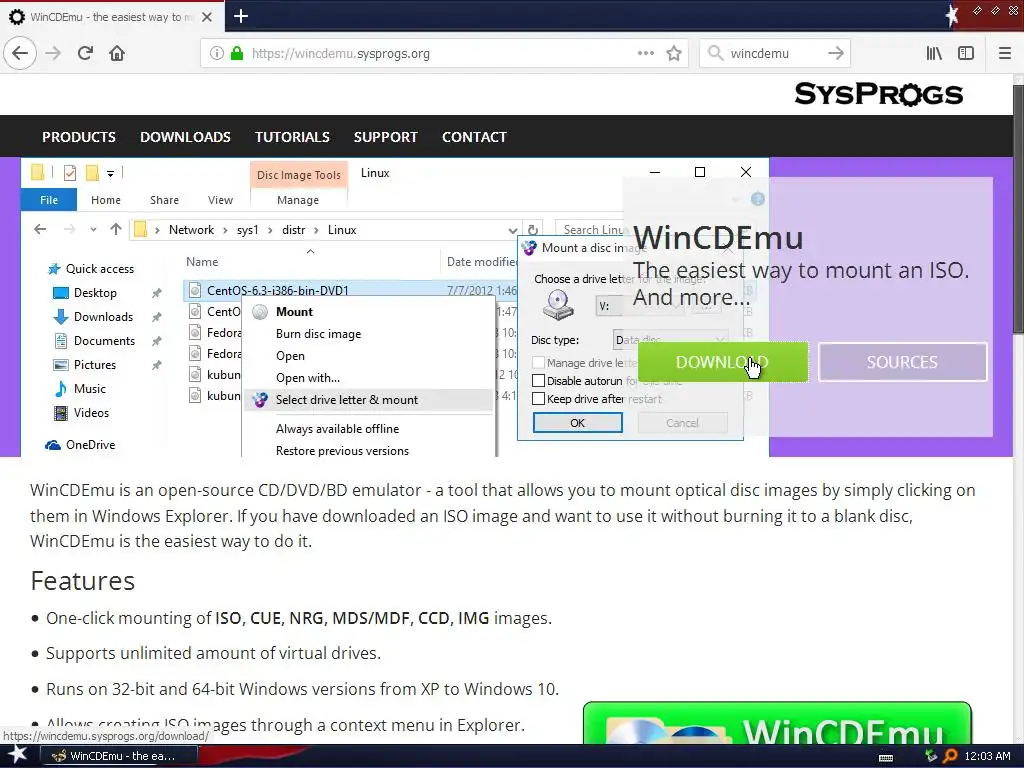The width and height of the screenshot is (1024, 768).
Task: Click the SysProgs logo
Action: [x=878, y=94]
